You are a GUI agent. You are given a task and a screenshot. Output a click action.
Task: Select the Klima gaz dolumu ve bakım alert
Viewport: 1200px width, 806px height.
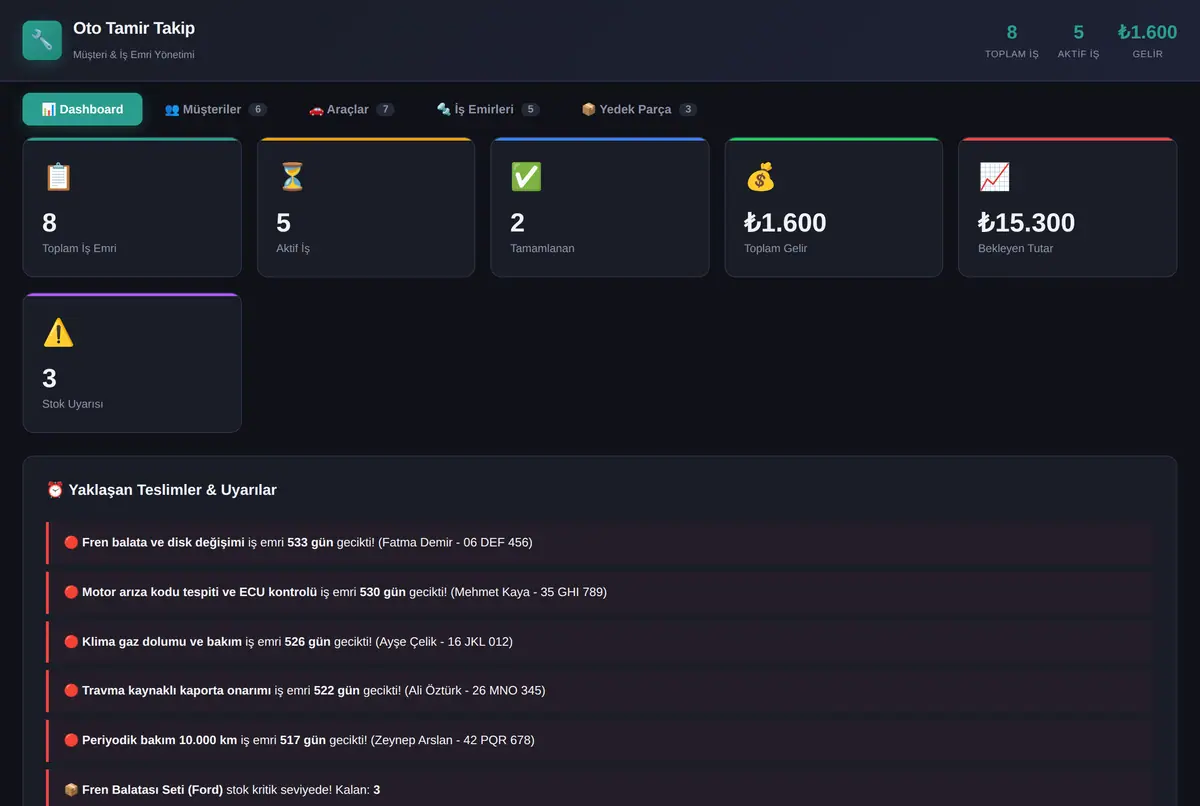[x=599, y=642]
